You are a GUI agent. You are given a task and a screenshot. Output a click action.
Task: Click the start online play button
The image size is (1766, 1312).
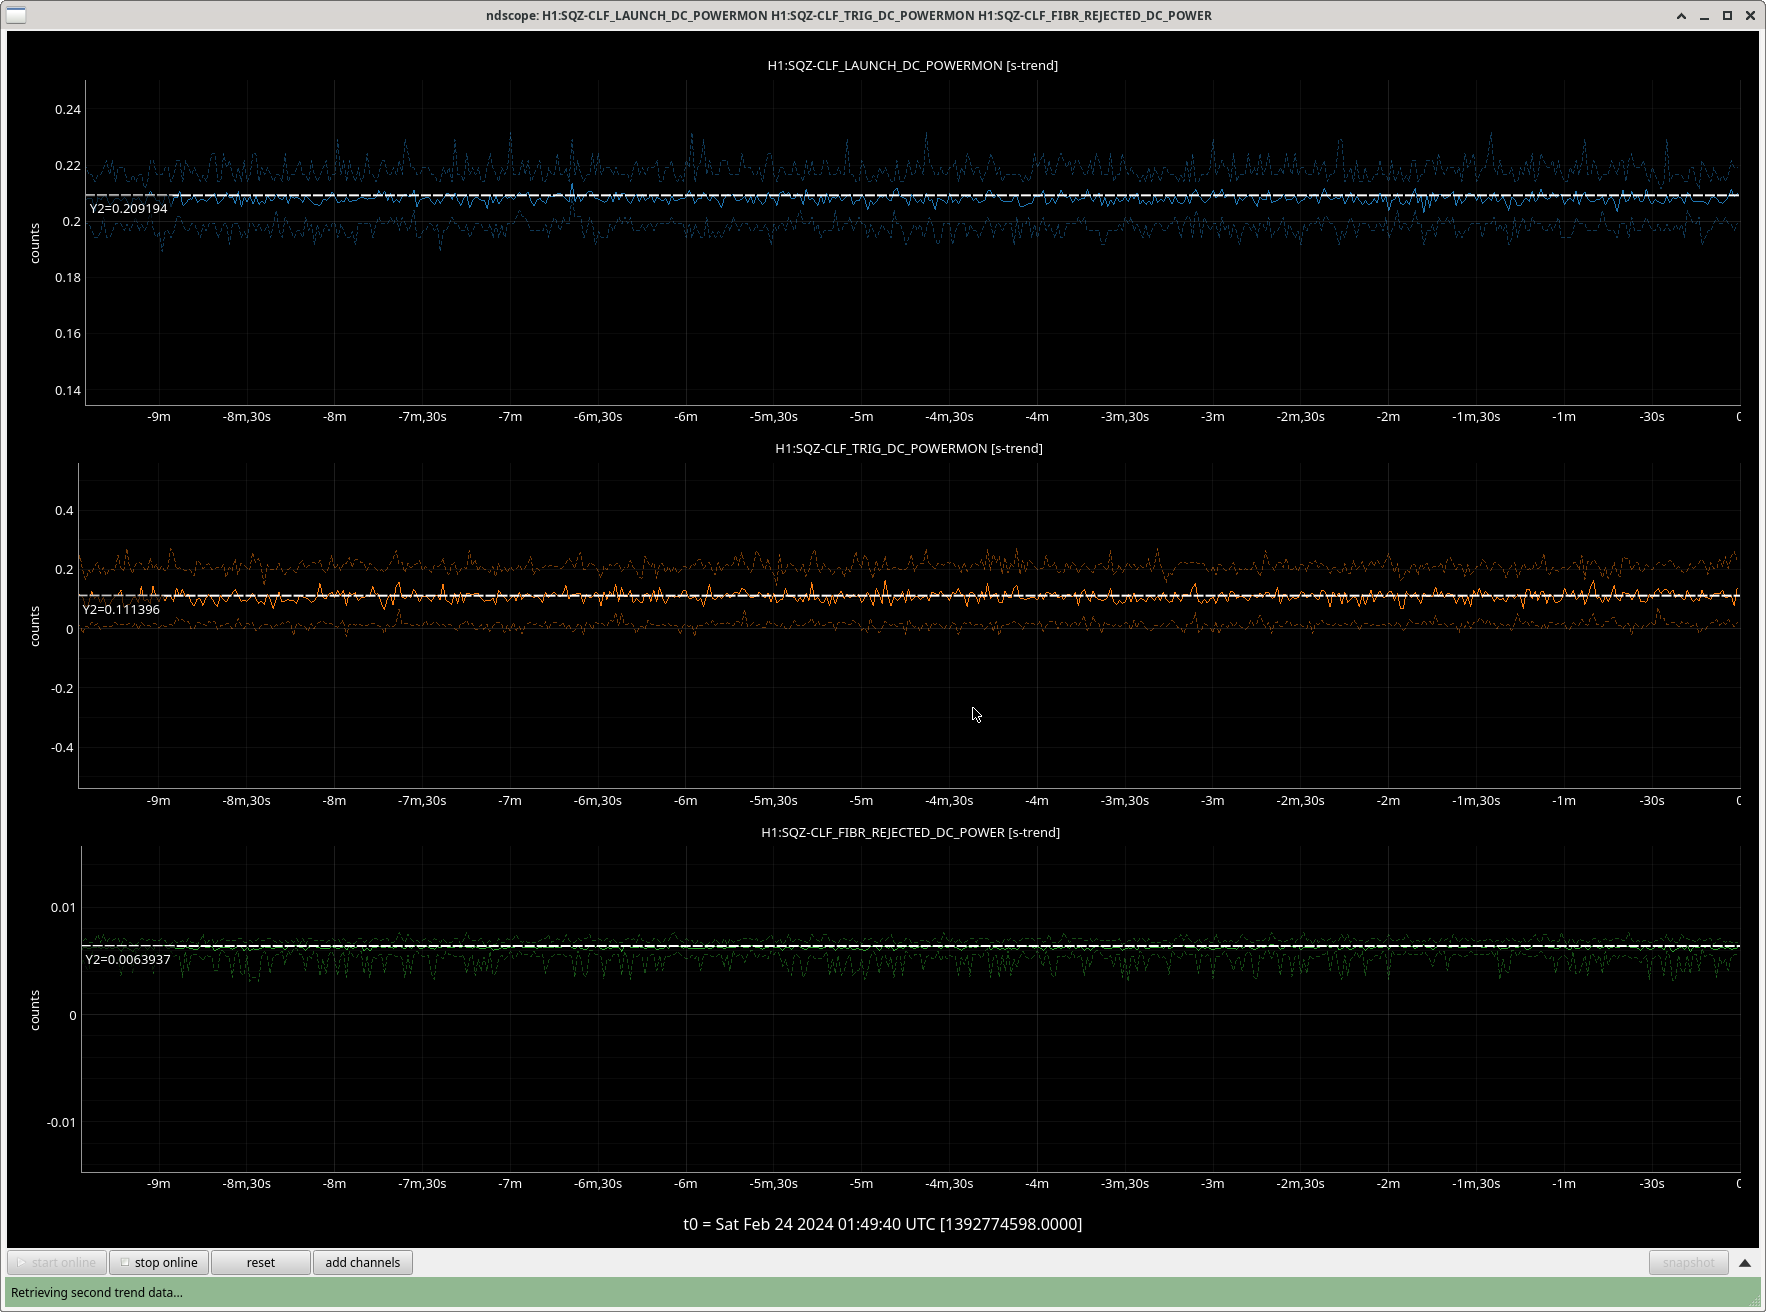coord(56,1262)
